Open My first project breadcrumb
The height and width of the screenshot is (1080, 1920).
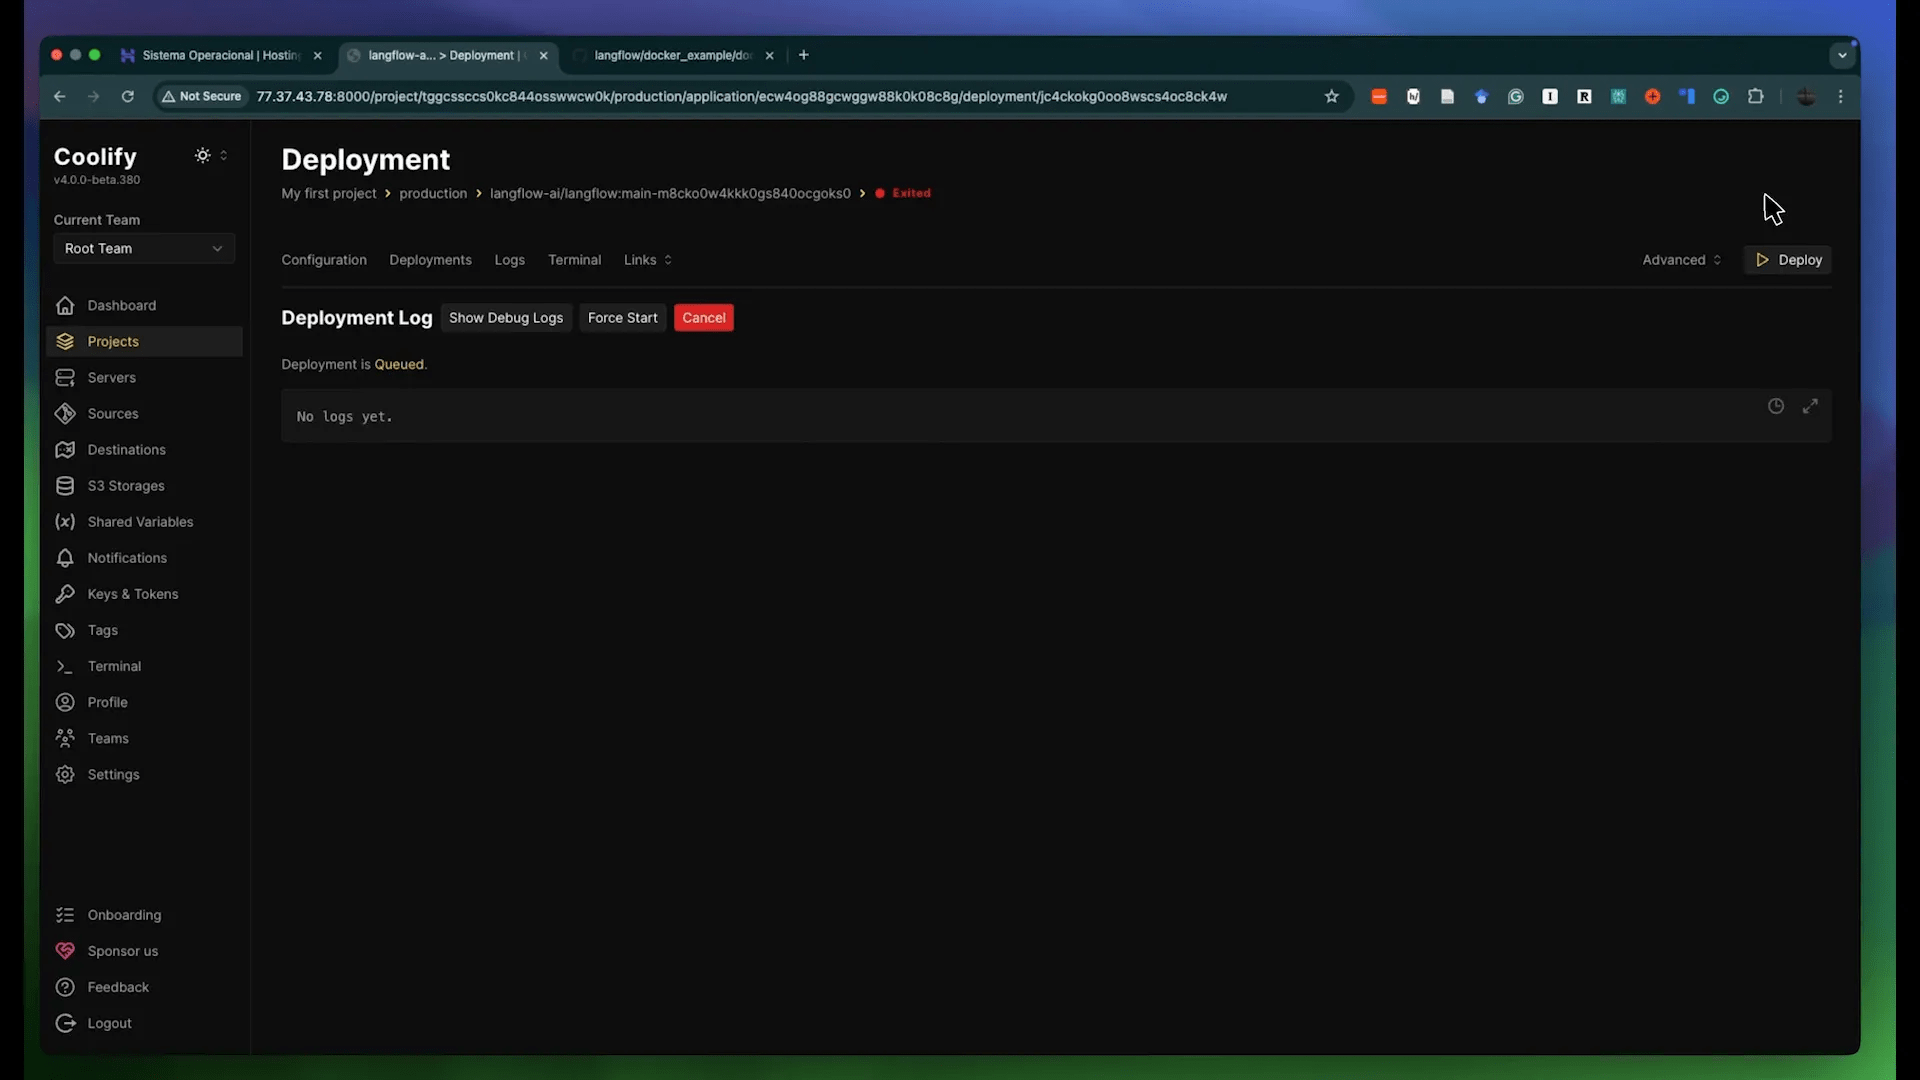[x=328, y=193]
